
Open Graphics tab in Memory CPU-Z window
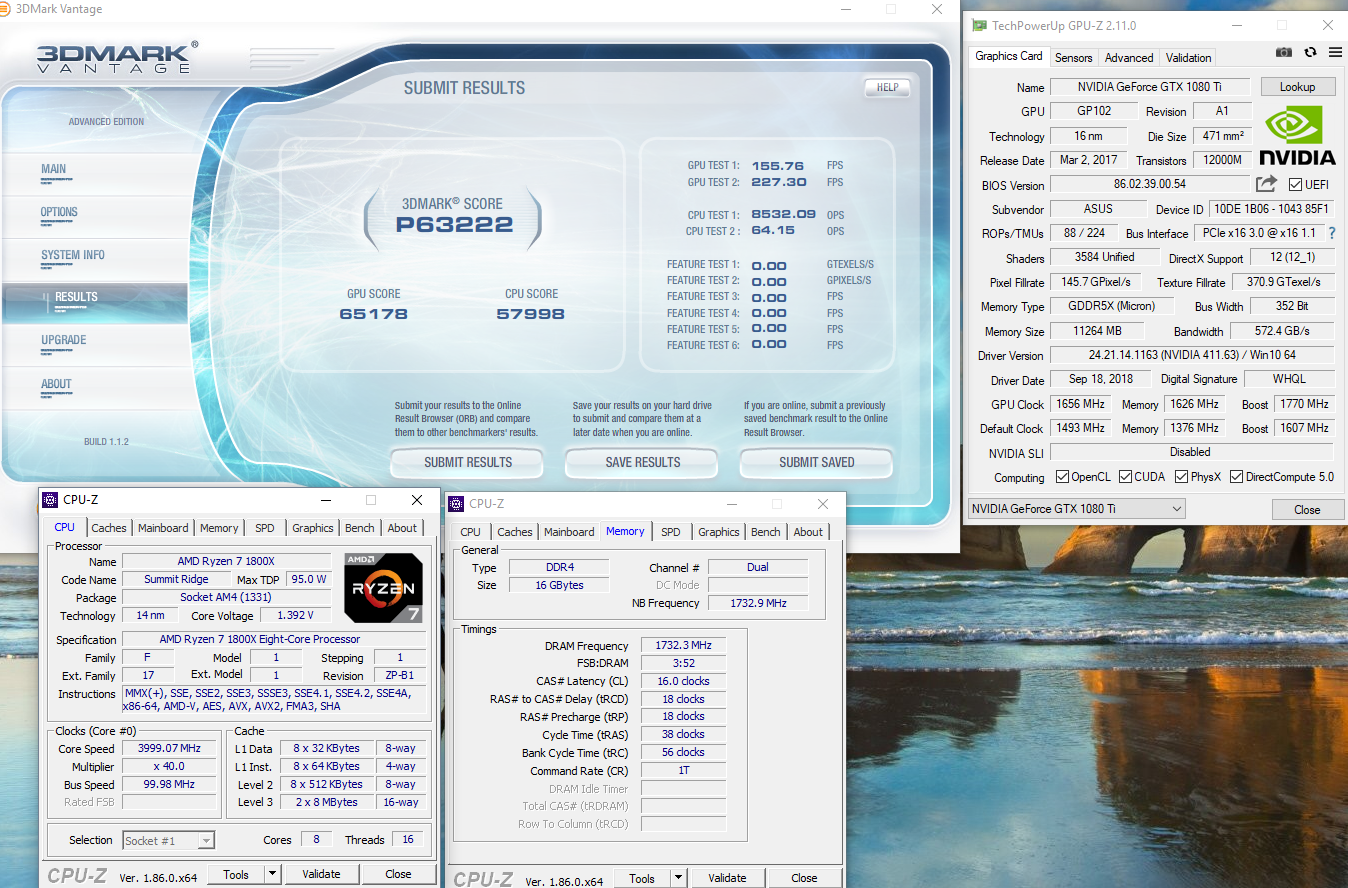tap(719, 532)
